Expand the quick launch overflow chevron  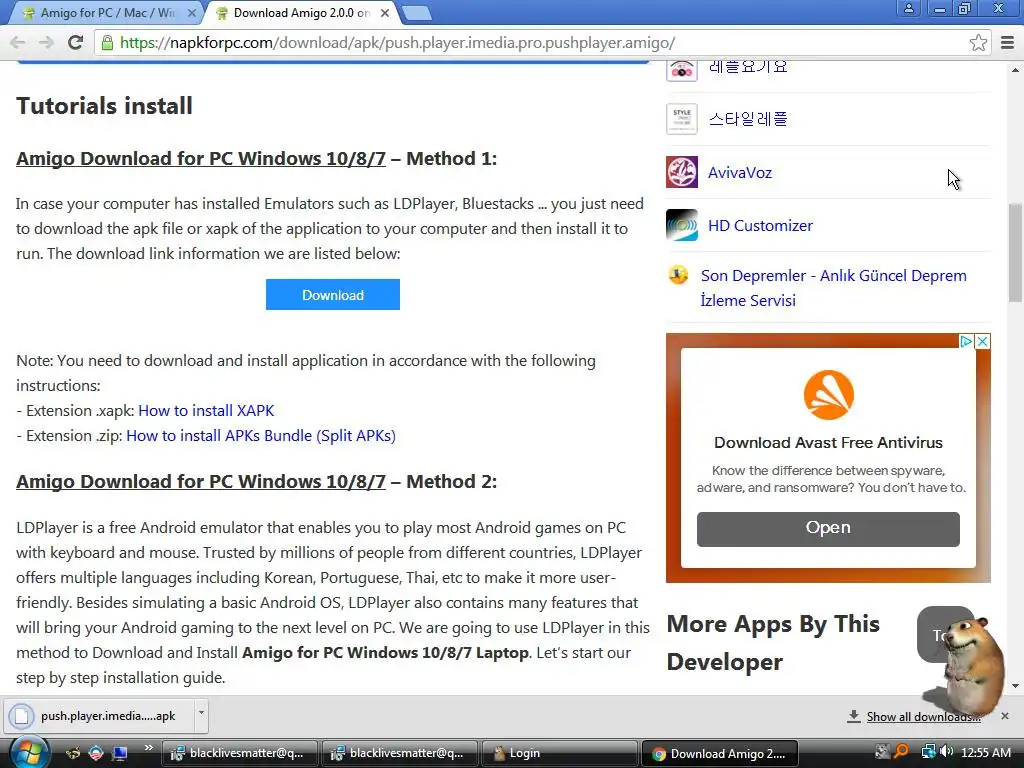148,748
